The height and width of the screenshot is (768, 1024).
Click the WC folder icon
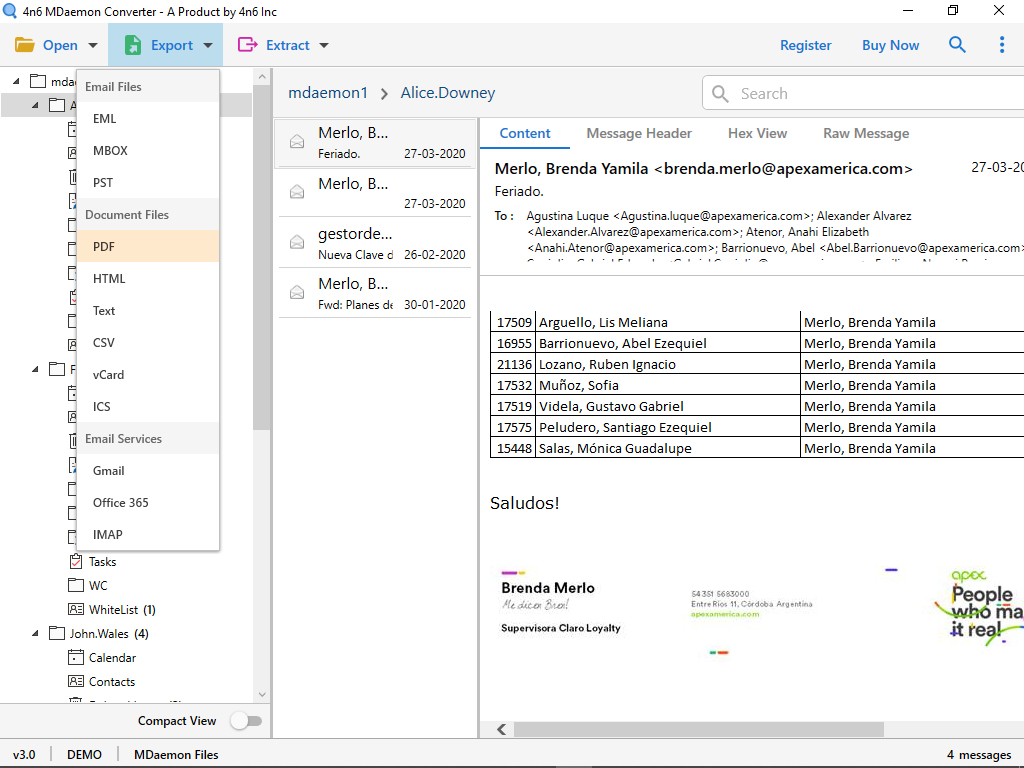(76, 585)
